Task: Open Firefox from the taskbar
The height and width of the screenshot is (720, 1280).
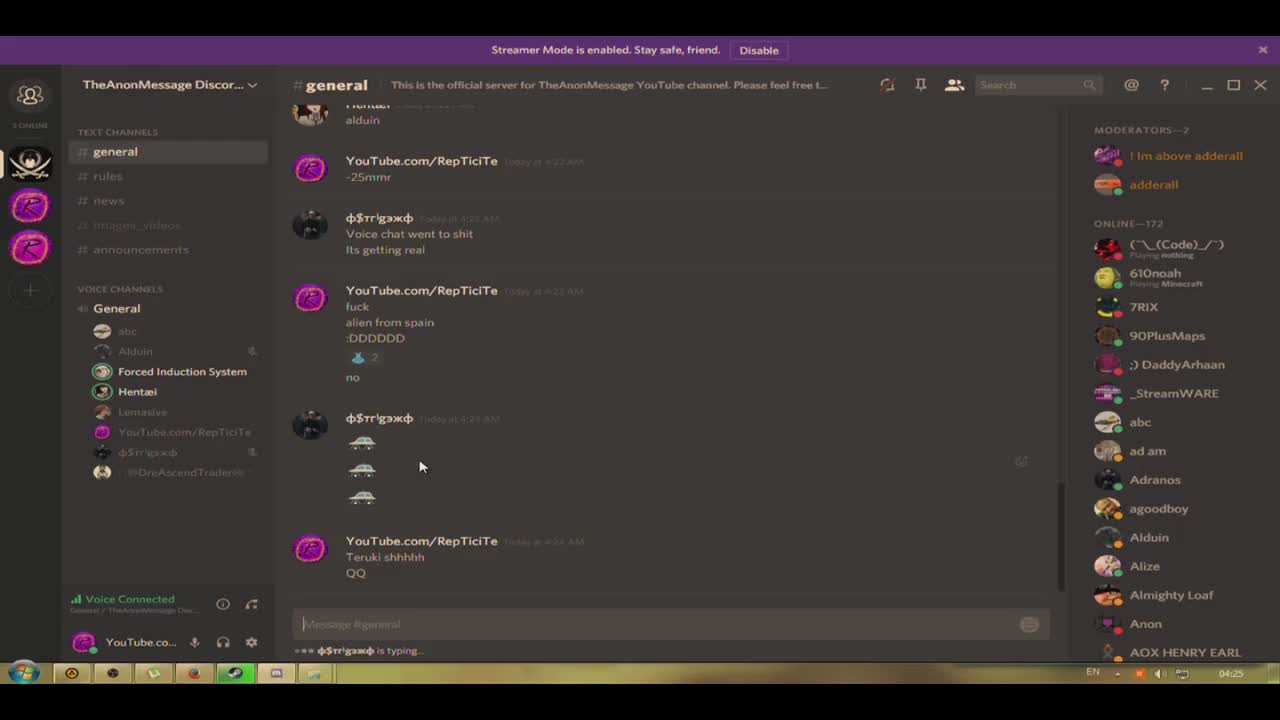Action: tap(194, 673)
